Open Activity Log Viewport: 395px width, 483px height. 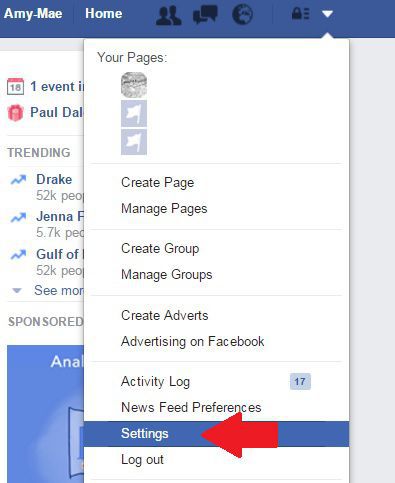(x=155, y=381)
